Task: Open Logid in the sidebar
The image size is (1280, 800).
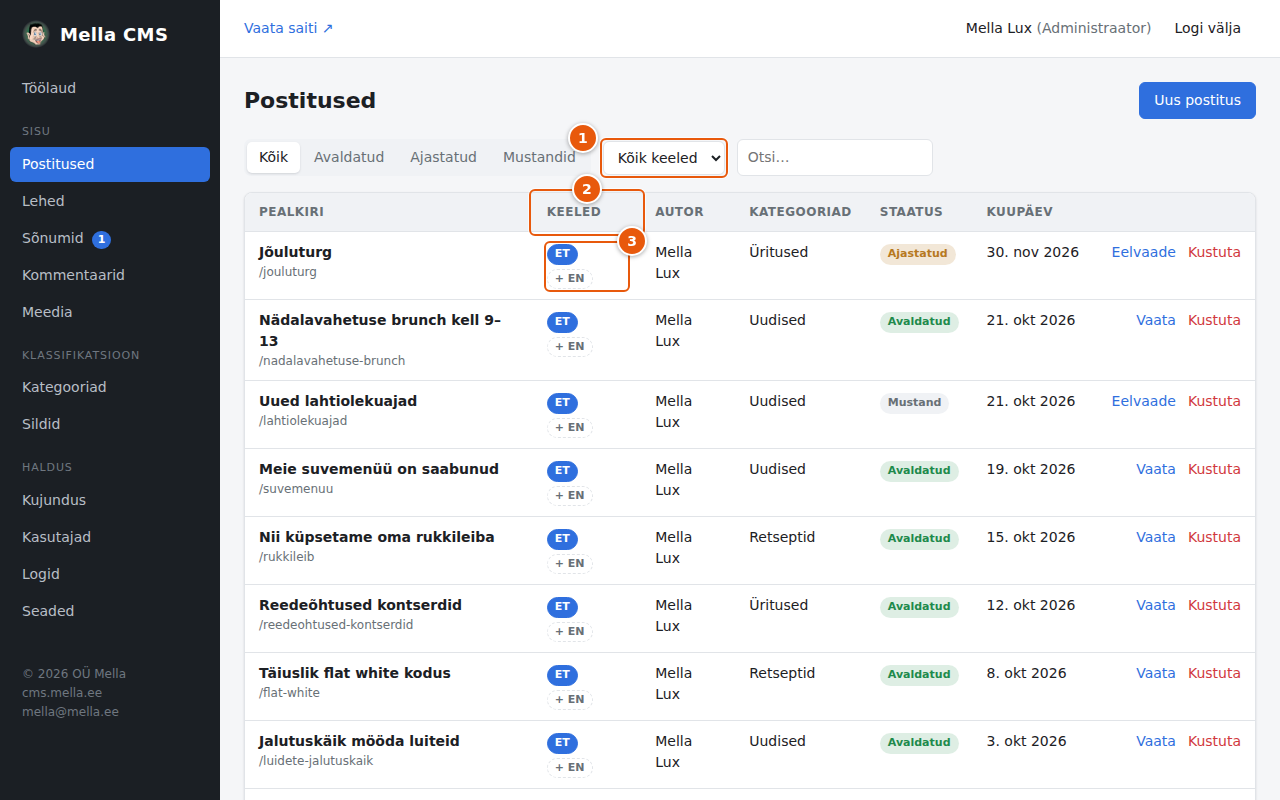Action: (110, 574)
